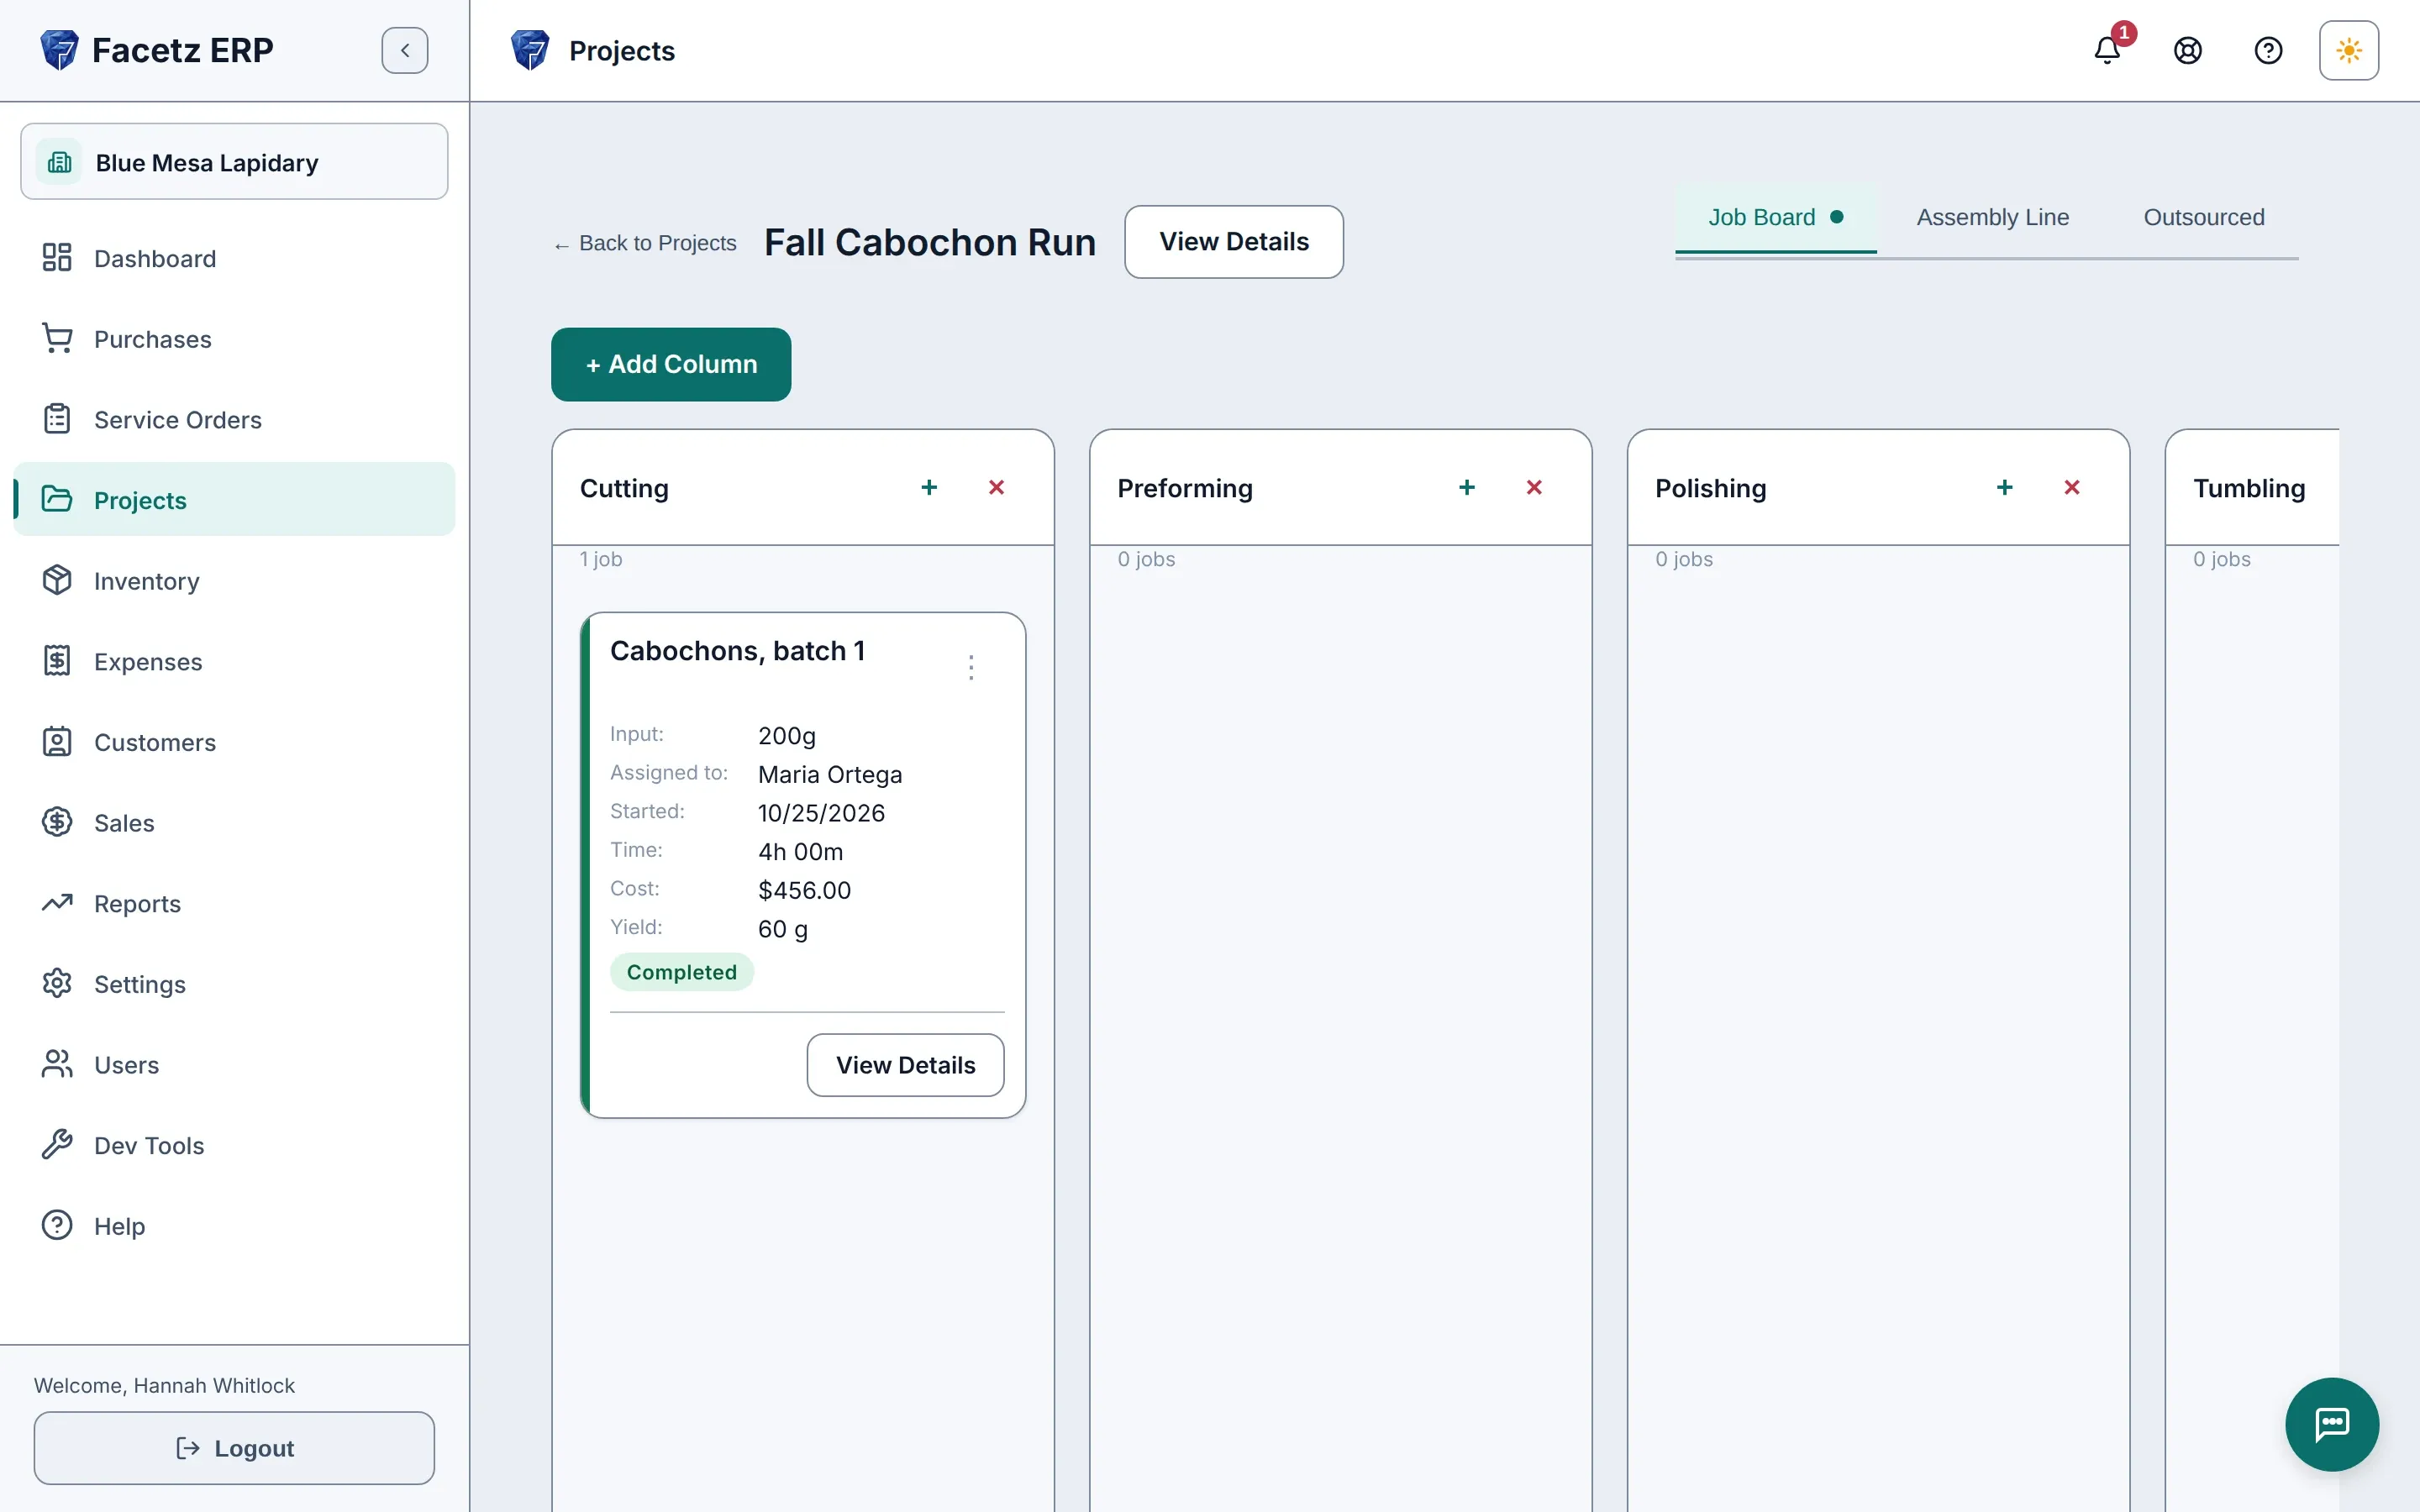Click the Maria Ortega assignee value
Image resolution: width=2420 pixels, height=1512 pixels.
[830, 774]
